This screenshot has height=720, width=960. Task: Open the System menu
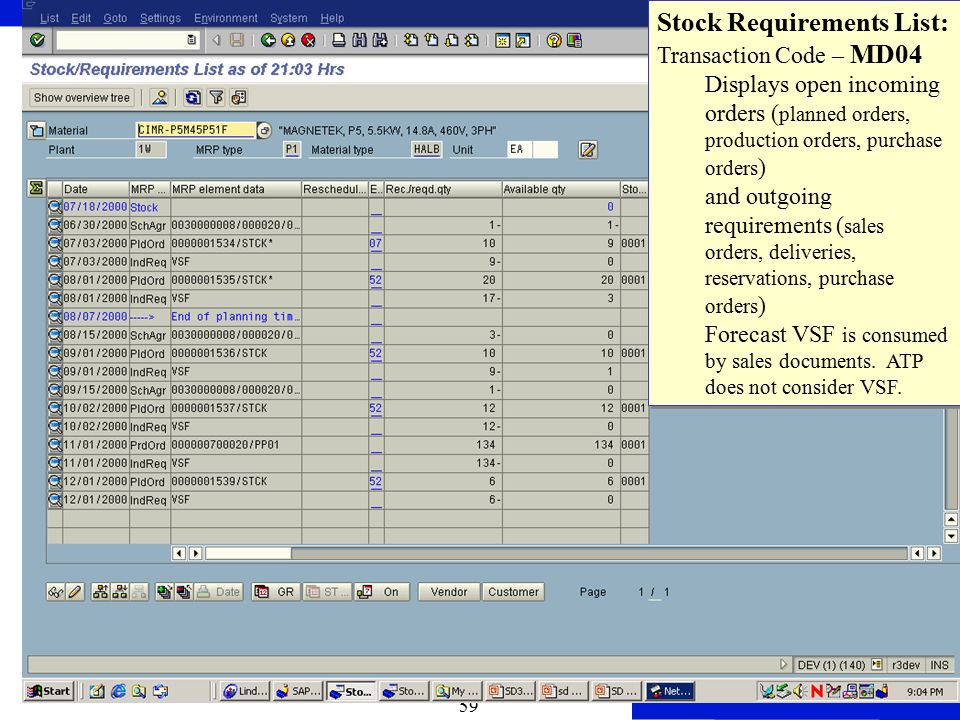pos(289,18)
